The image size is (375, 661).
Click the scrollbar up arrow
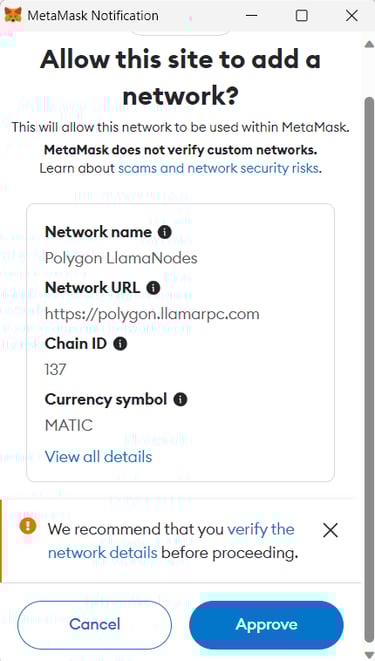pyautogui.click(x=369, y=44)
